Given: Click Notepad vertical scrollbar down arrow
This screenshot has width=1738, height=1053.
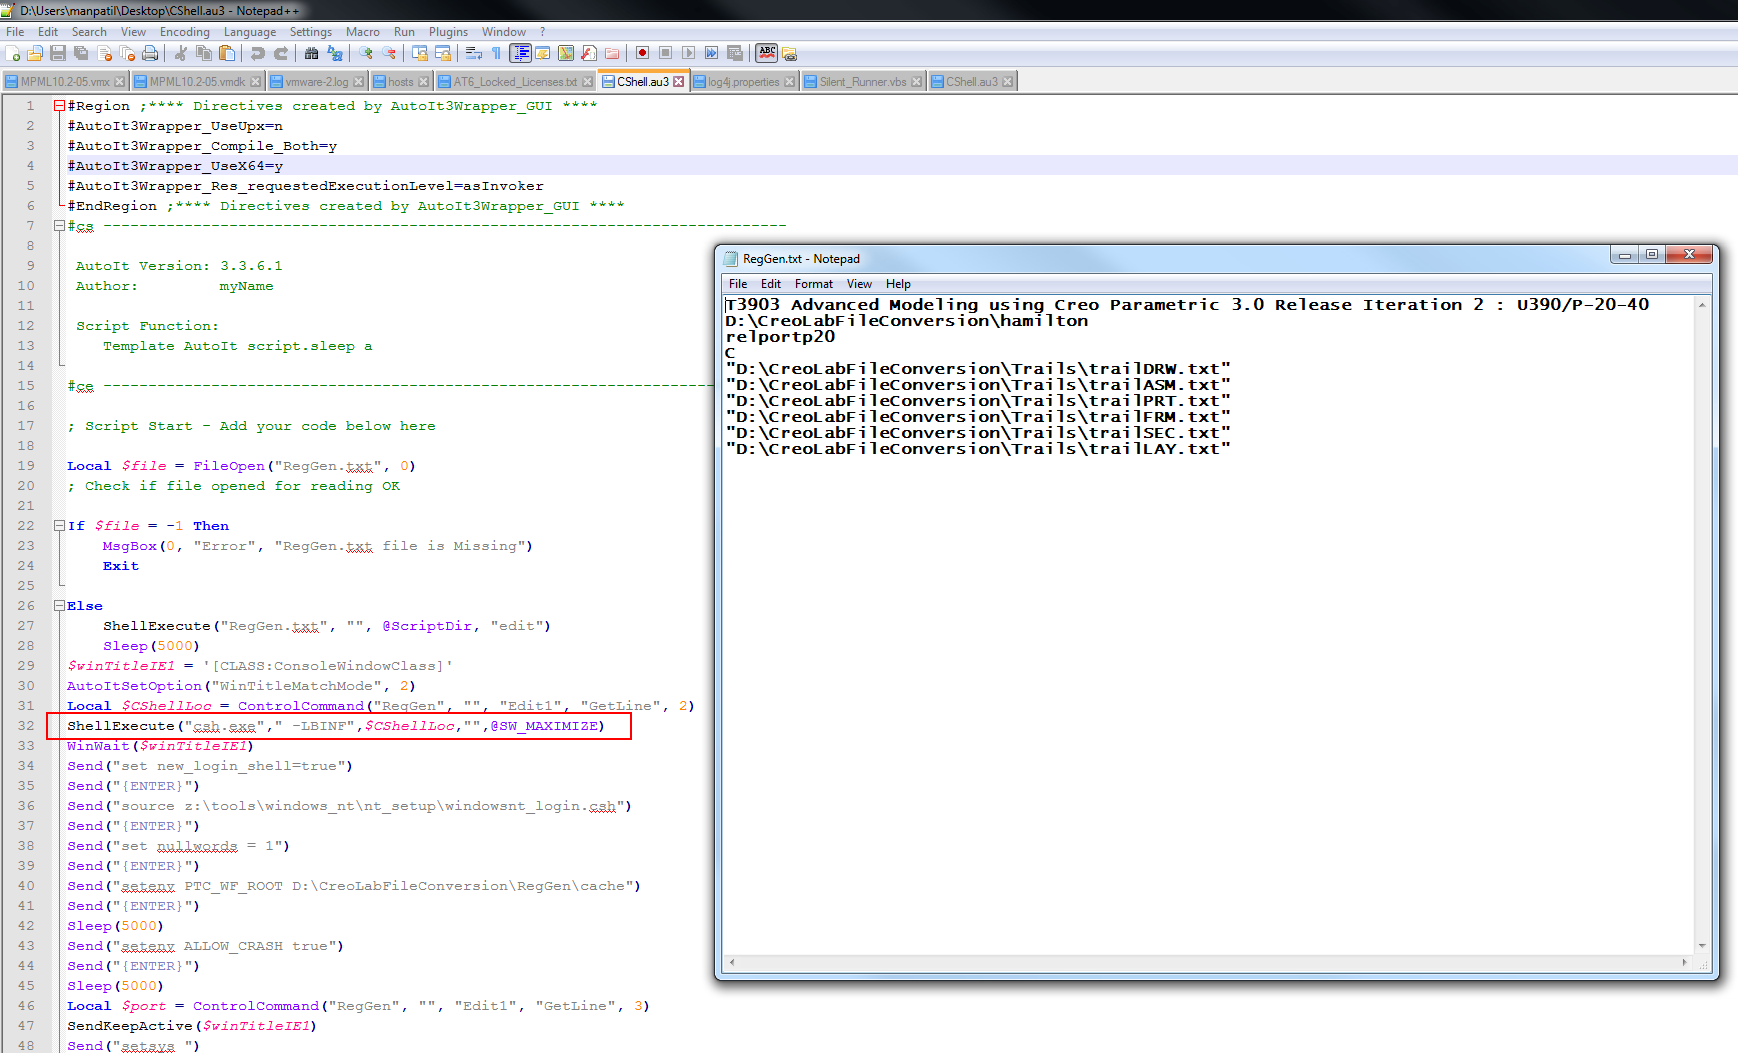Looking at the screenshot, I should 1702,945.
